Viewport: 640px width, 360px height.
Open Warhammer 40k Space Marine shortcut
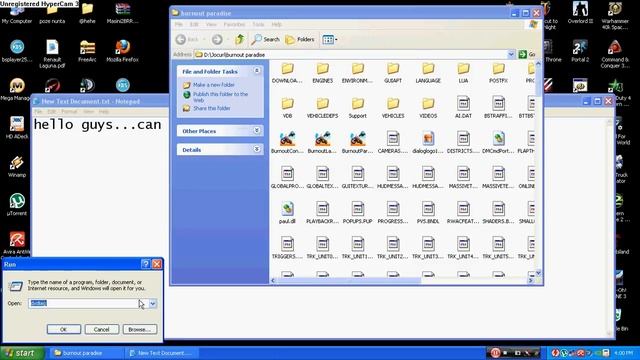coord(615,16)
